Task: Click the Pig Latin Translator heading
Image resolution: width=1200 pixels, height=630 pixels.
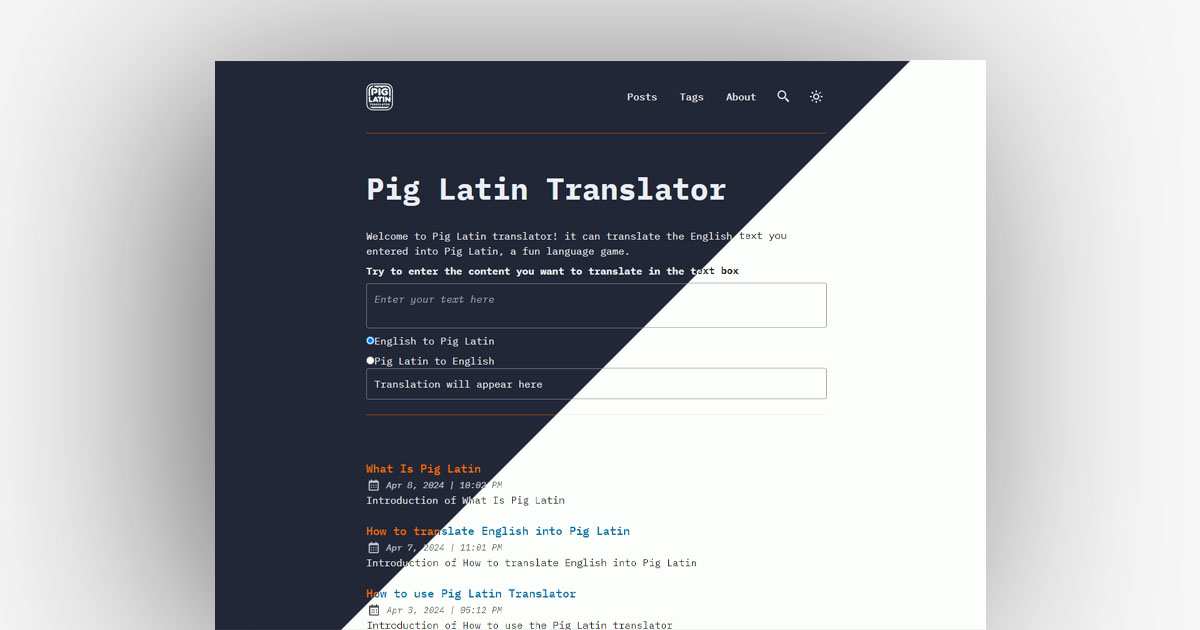Action: tap(545, 189)
